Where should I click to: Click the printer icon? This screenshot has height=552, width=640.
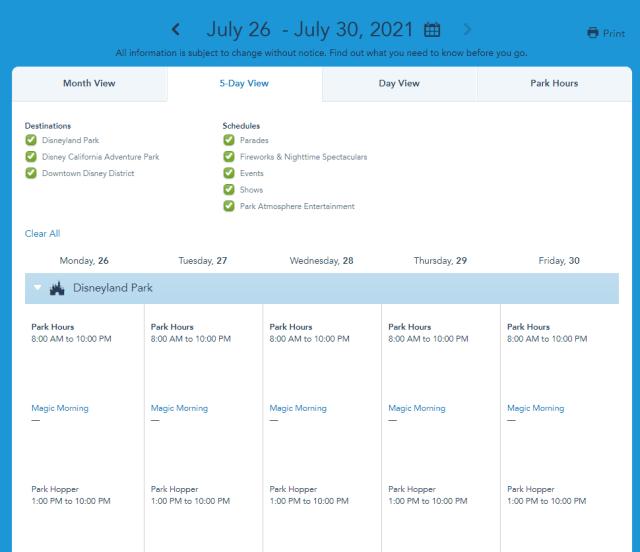[x=593, y=33]
